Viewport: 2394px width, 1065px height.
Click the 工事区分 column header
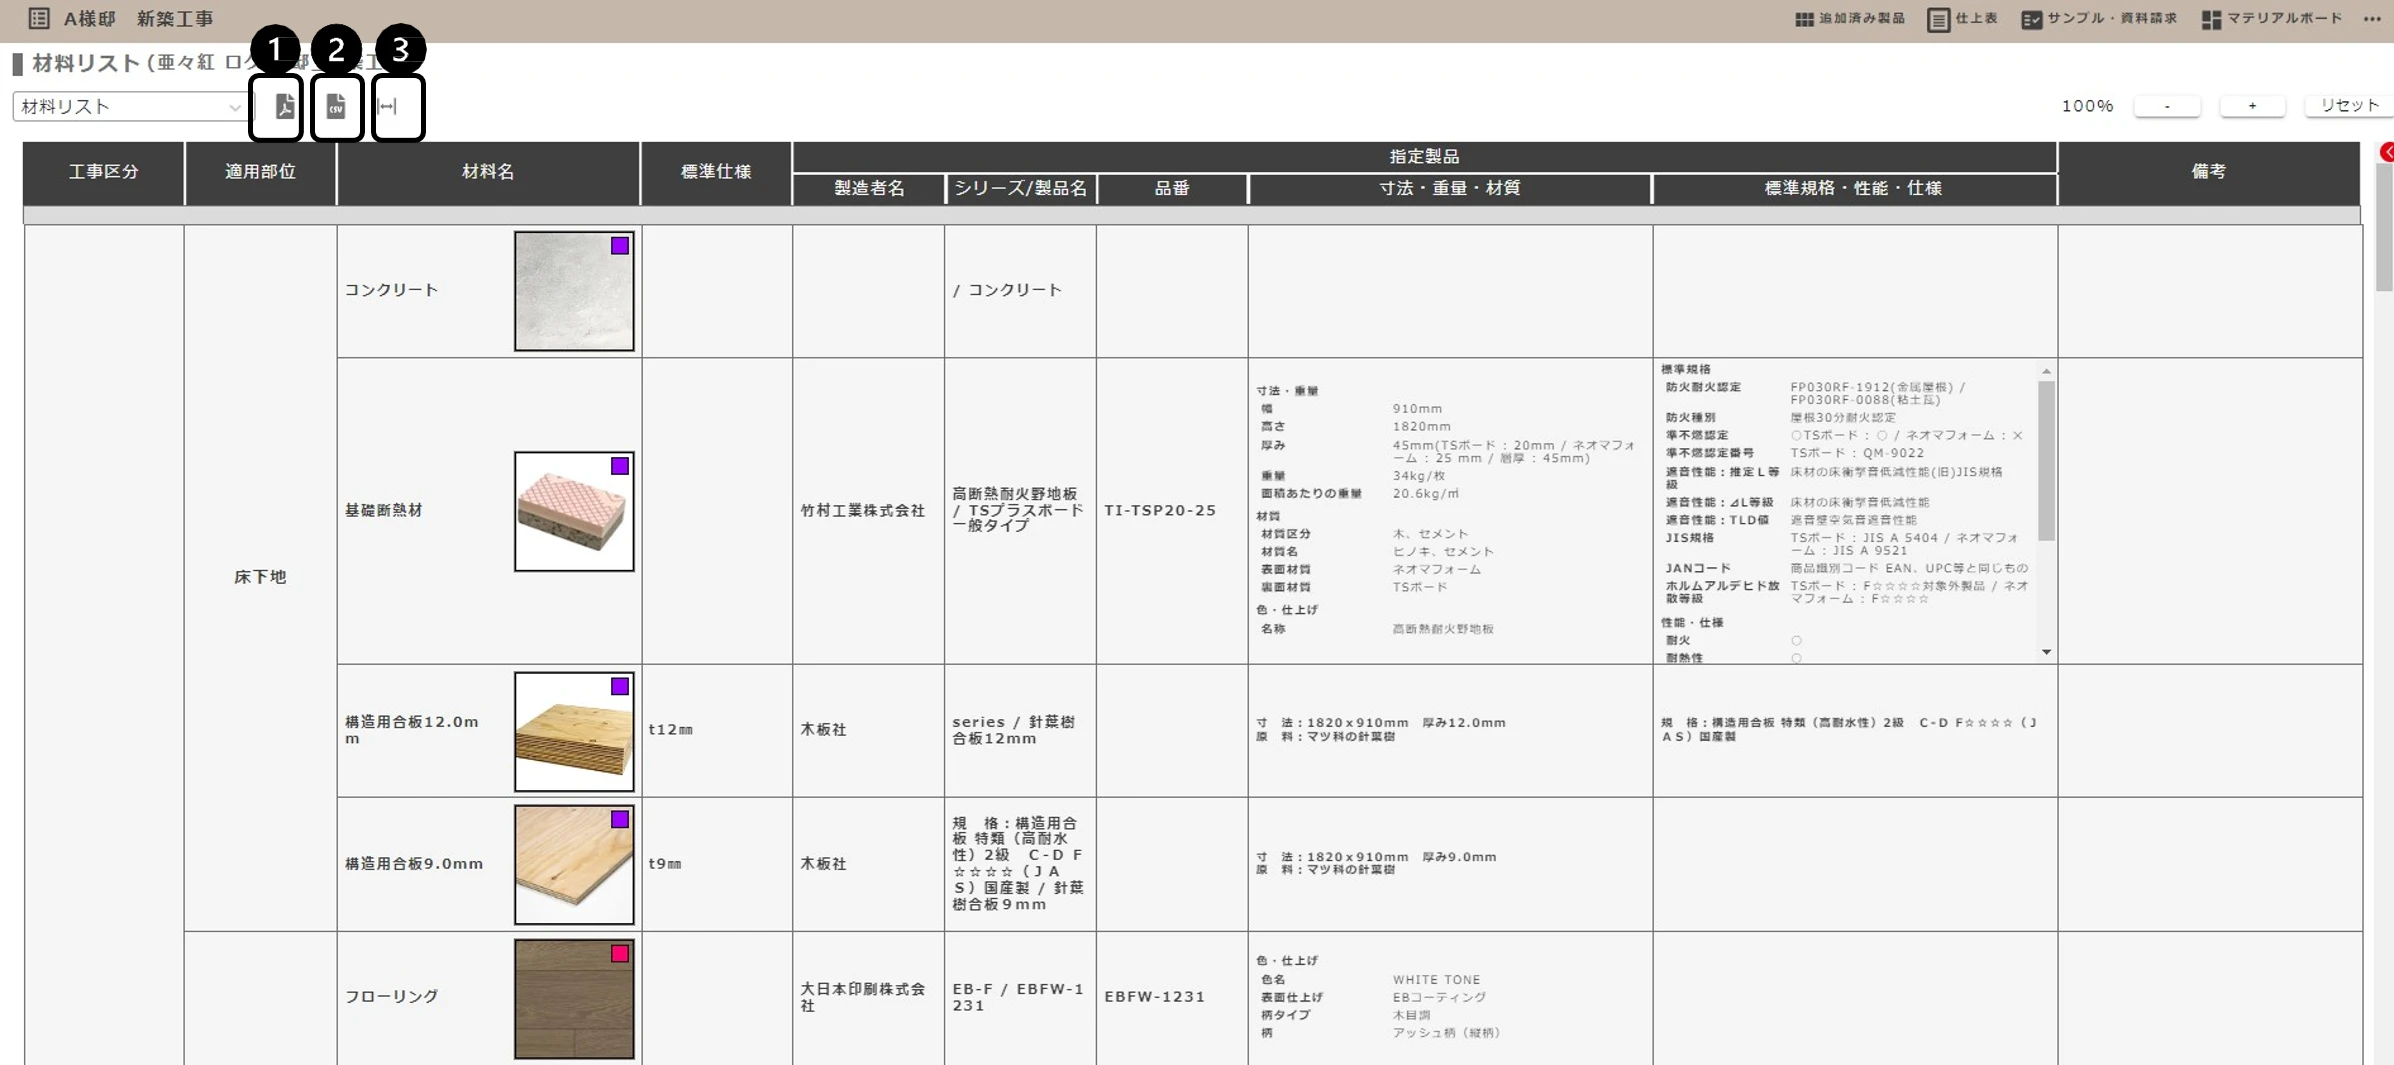[x=104, y=172]
